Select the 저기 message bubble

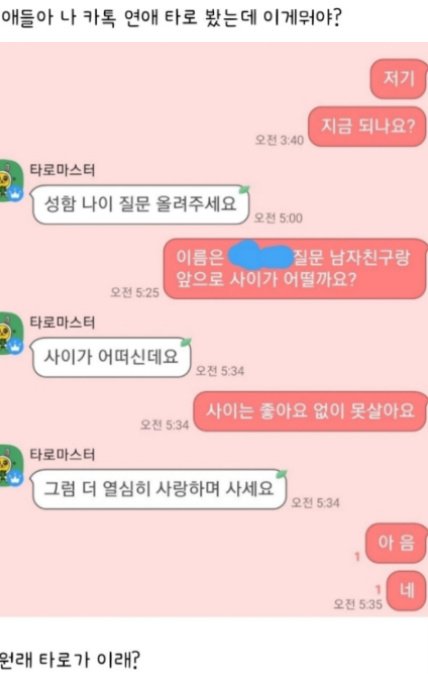point(398,79)
